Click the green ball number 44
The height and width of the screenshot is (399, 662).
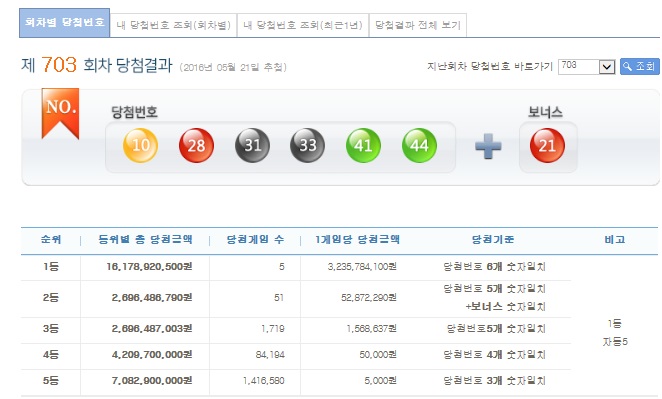click(x=419, y=145)
